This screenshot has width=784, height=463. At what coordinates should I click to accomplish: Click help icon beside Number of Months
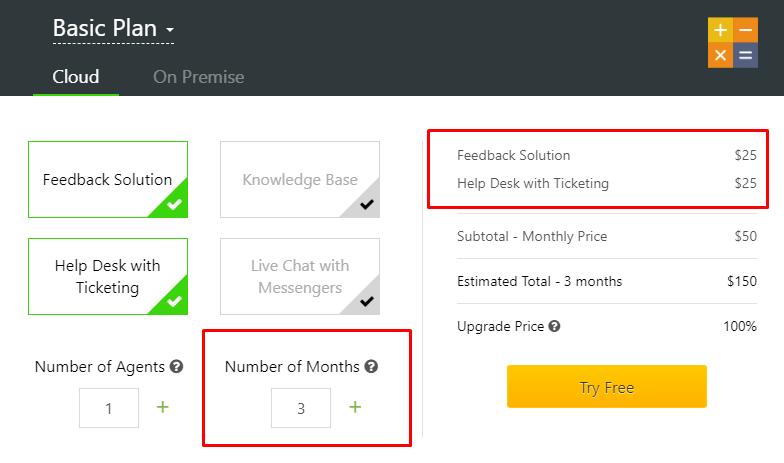[371, 367]
